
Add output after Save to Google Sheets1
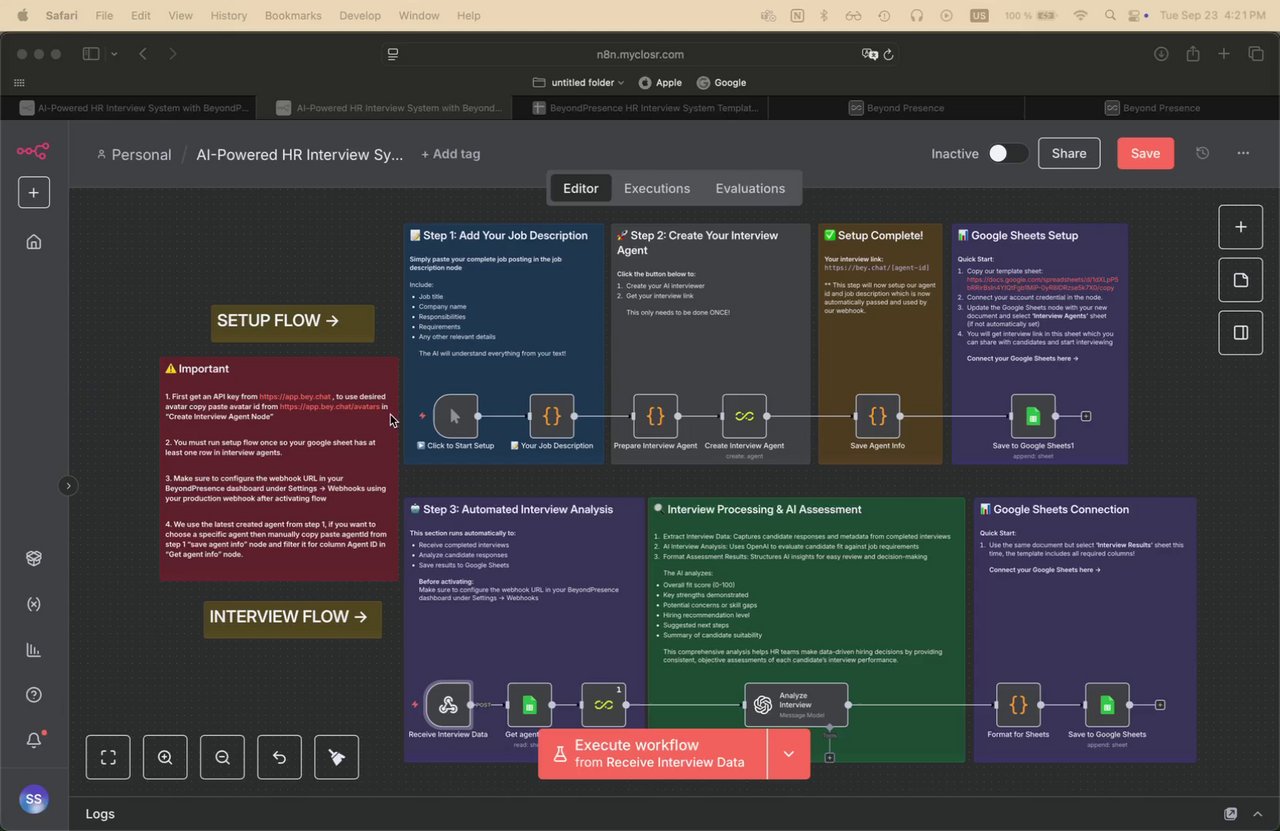coord(1086,416)
